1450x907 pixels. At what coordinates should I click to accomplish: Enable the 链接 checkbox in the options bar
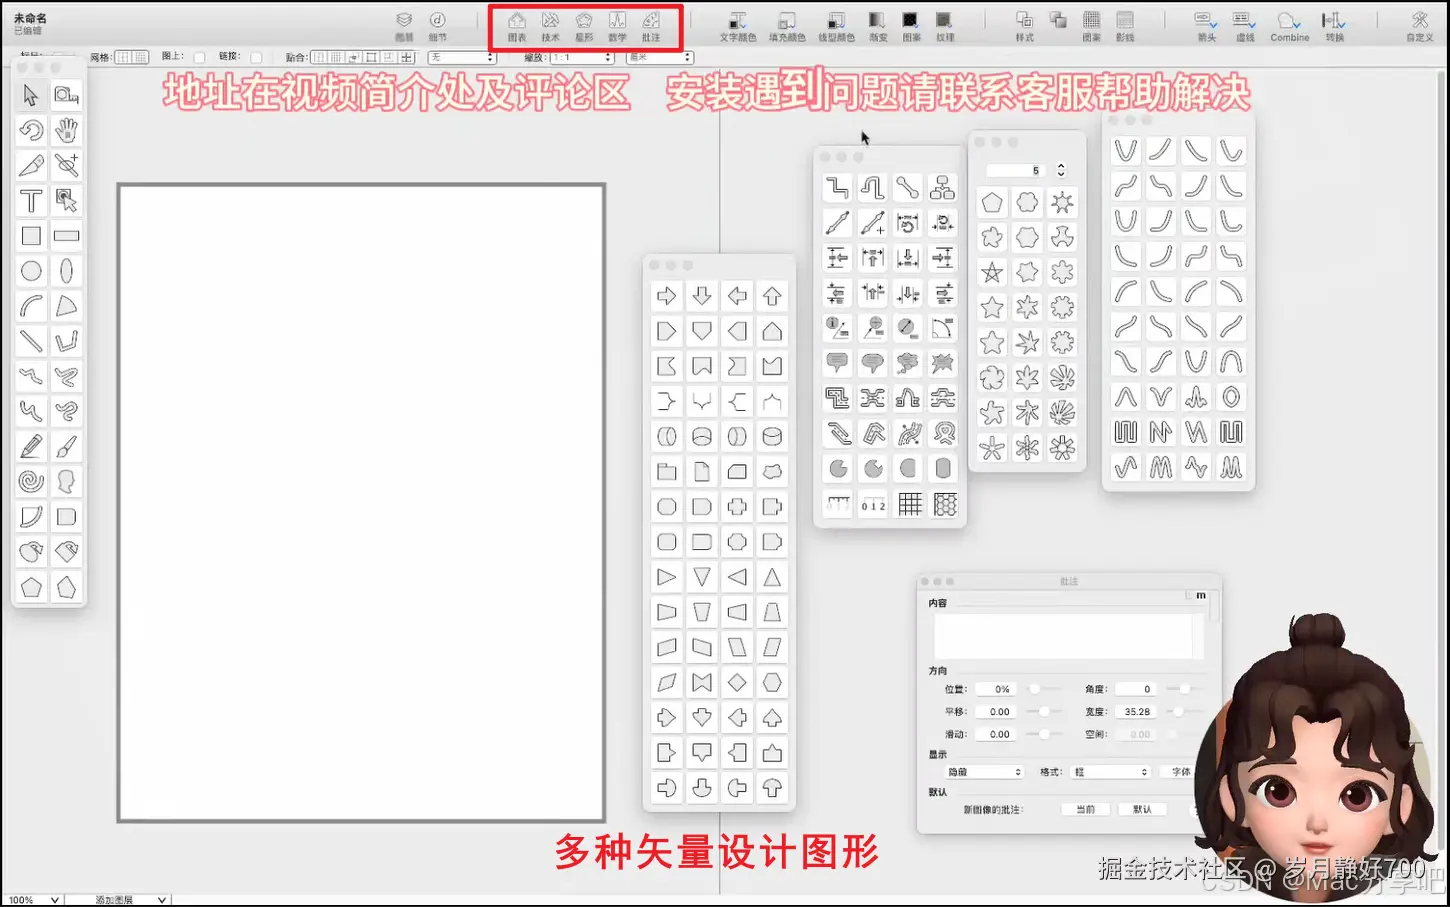[x=255, y=56]
